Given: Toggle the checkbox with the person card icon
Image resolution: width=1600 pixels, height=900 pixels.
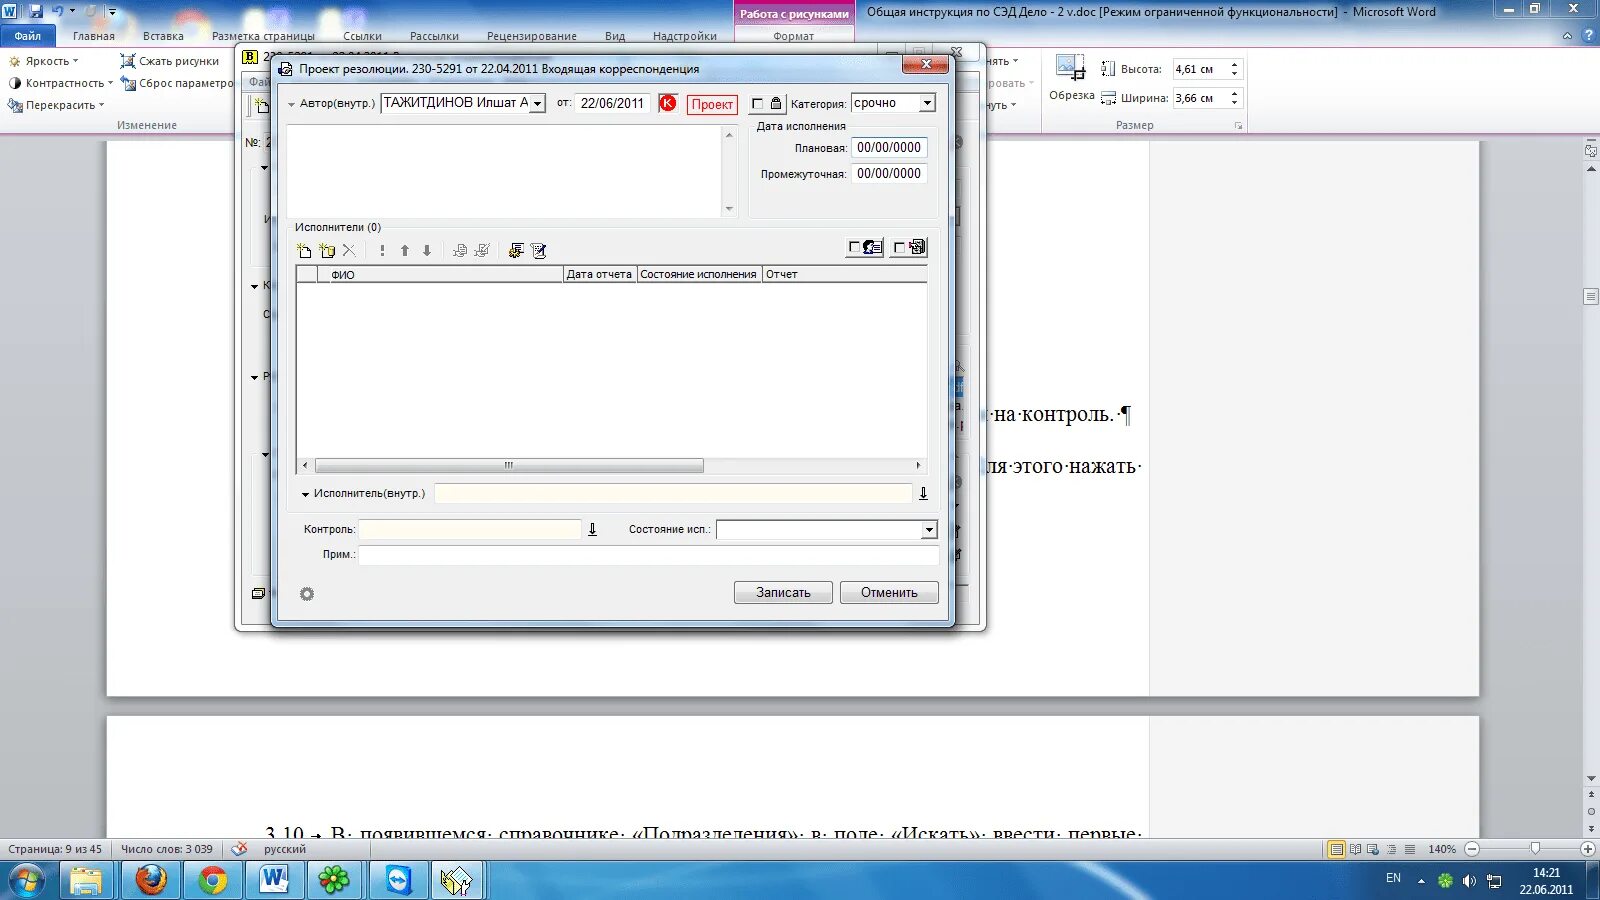Looking at the screenshot, I should click(x=854, y=247).
